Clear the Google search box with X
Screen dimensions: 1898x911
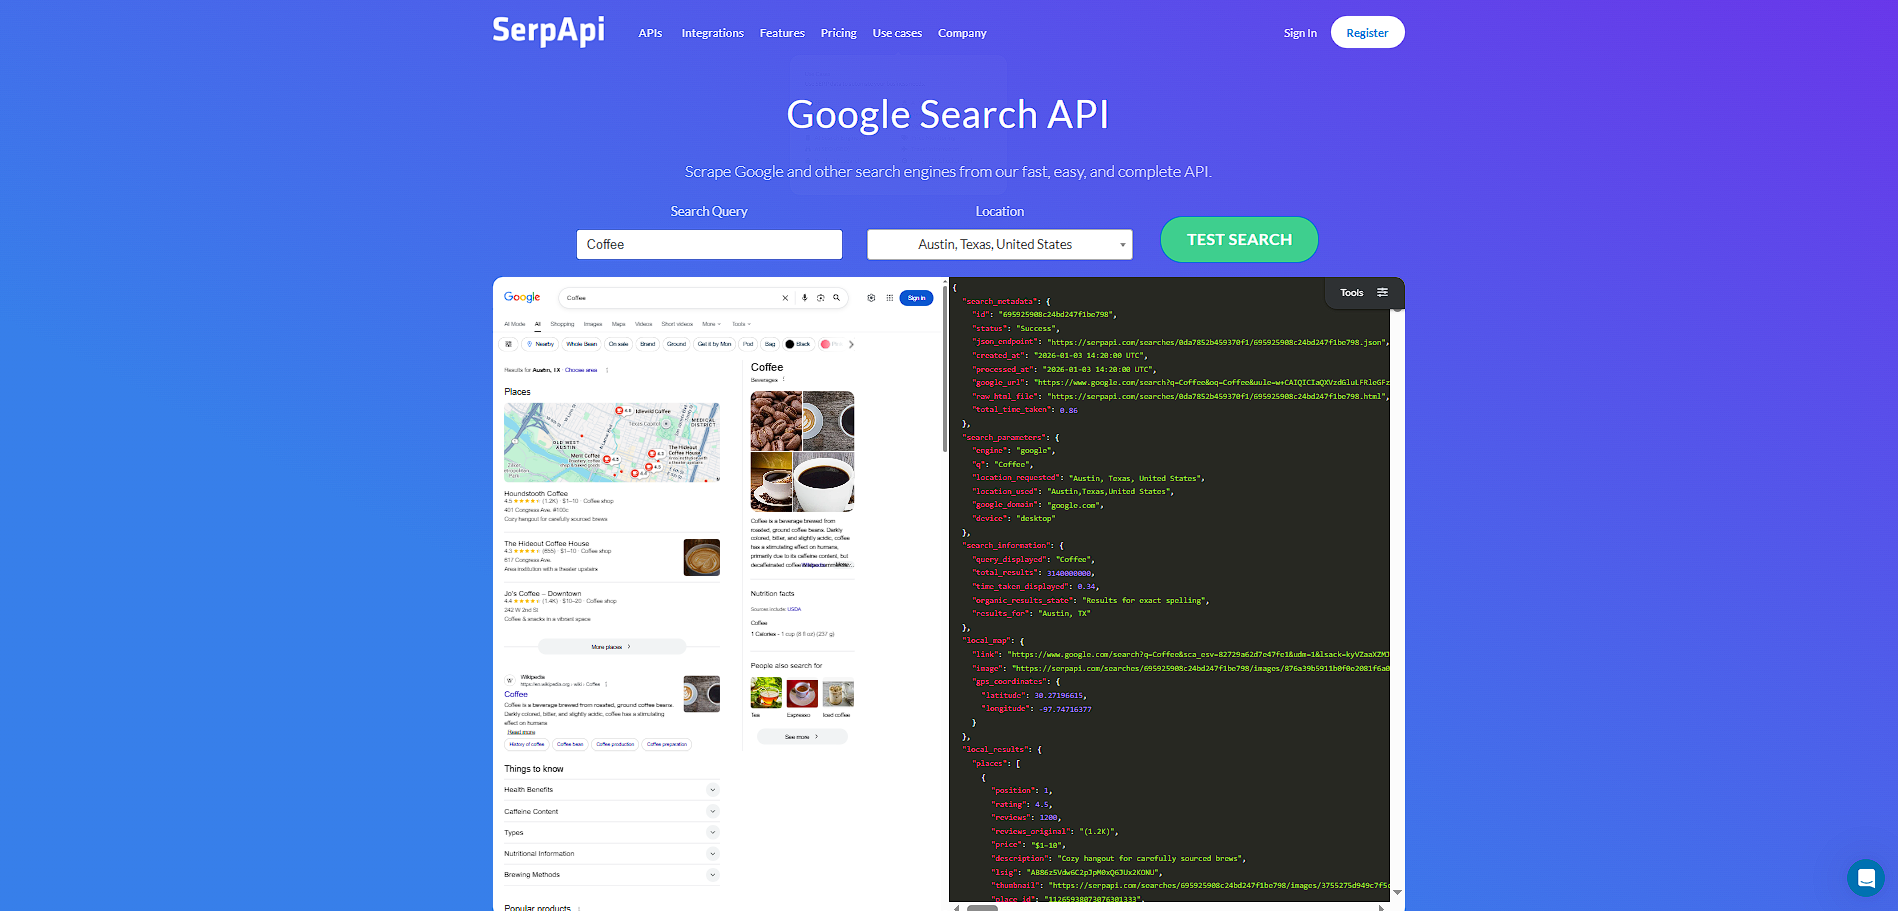point(785,298)
